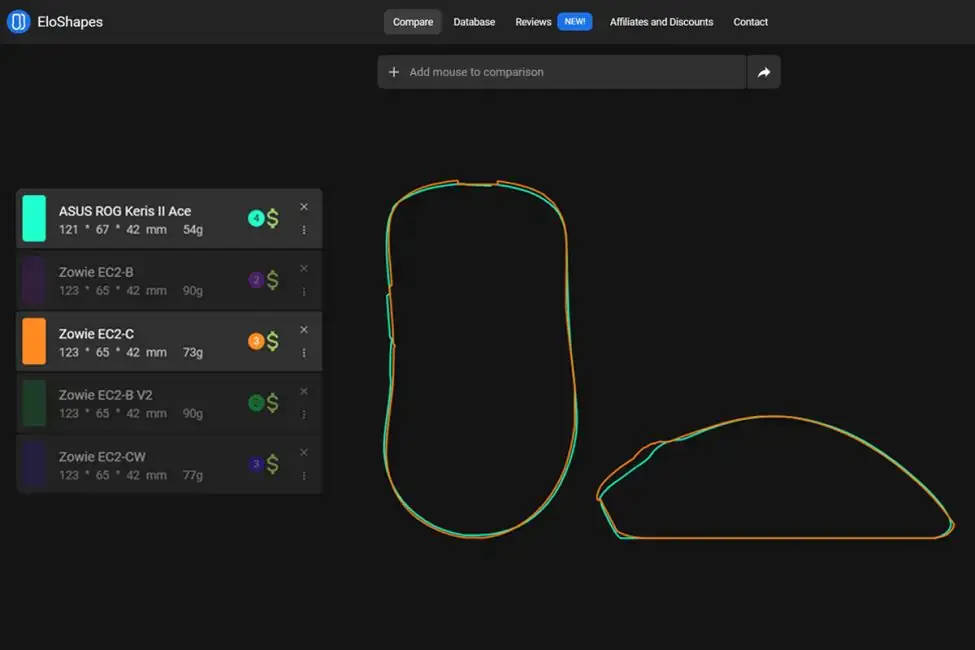Screen dimensions: 975x650
Task: Open more options for ASUS ROG Keris II Ace
Action: point(304,230)
